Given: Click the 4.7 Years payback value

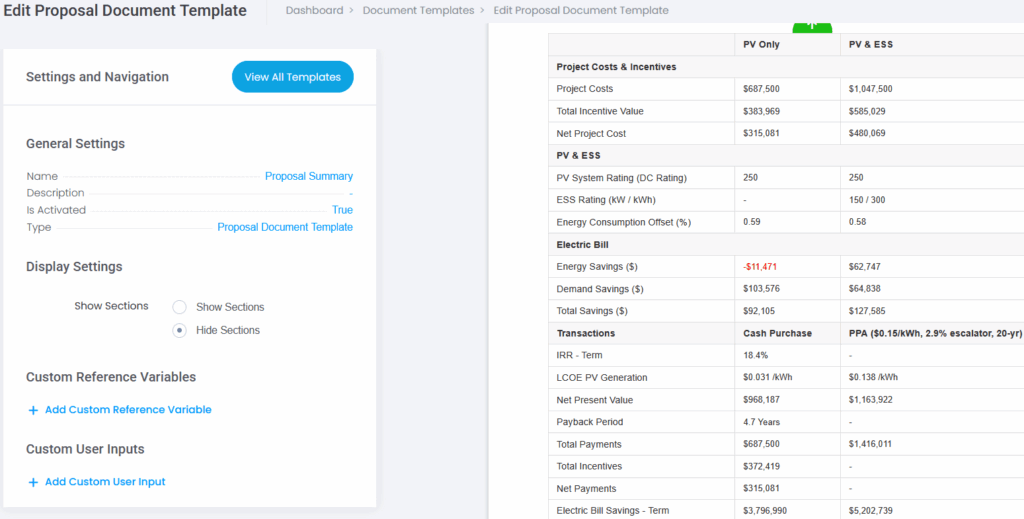Looking at the screenshot, I should (761, 422).
